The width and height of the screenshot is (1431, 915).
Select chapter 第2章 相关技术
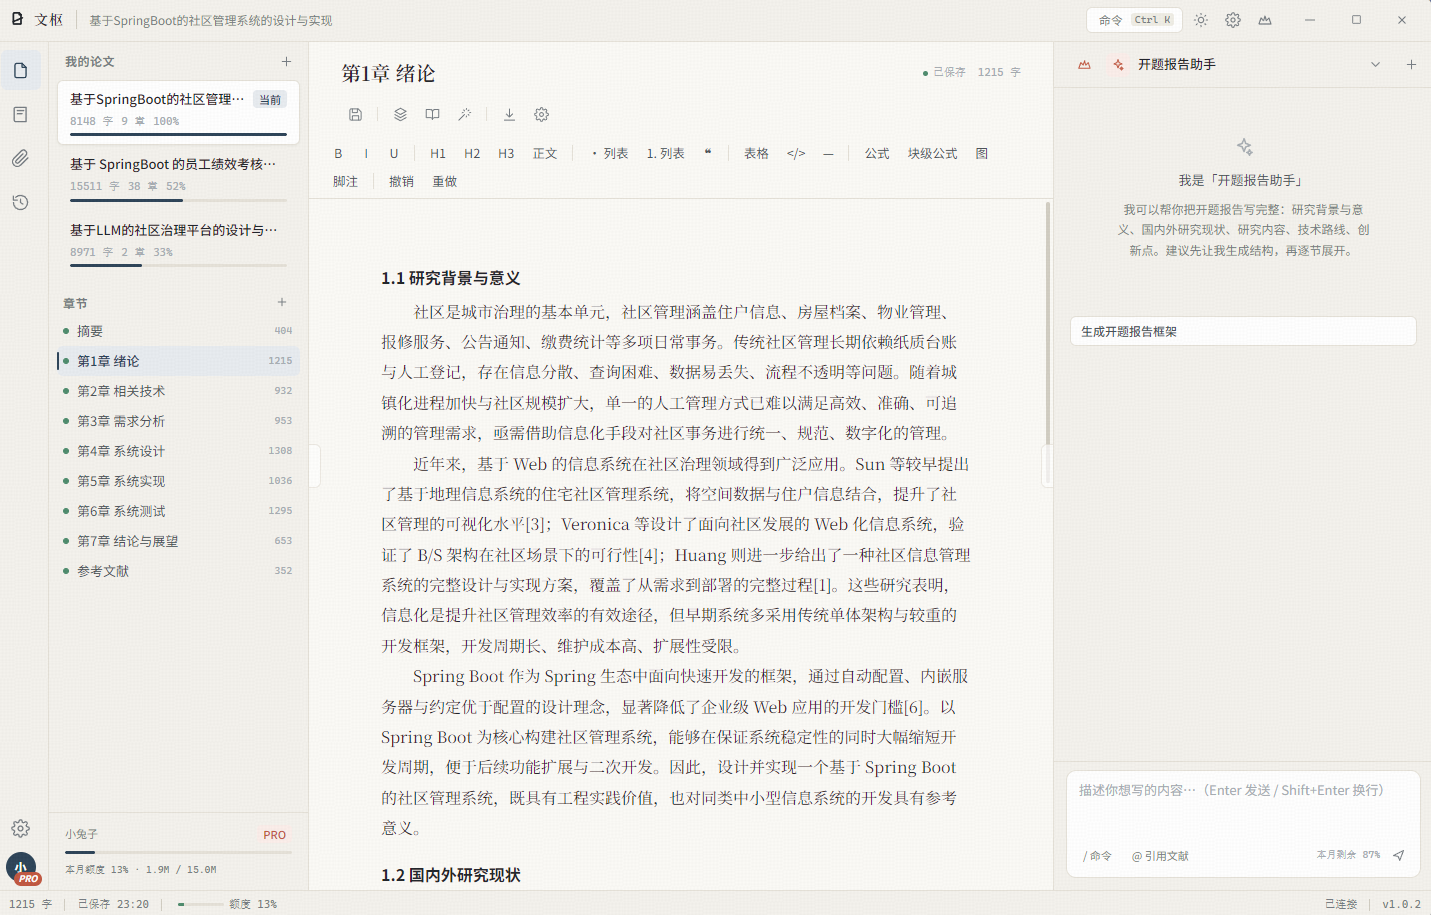pyautogui.click(x=178, y=391)
